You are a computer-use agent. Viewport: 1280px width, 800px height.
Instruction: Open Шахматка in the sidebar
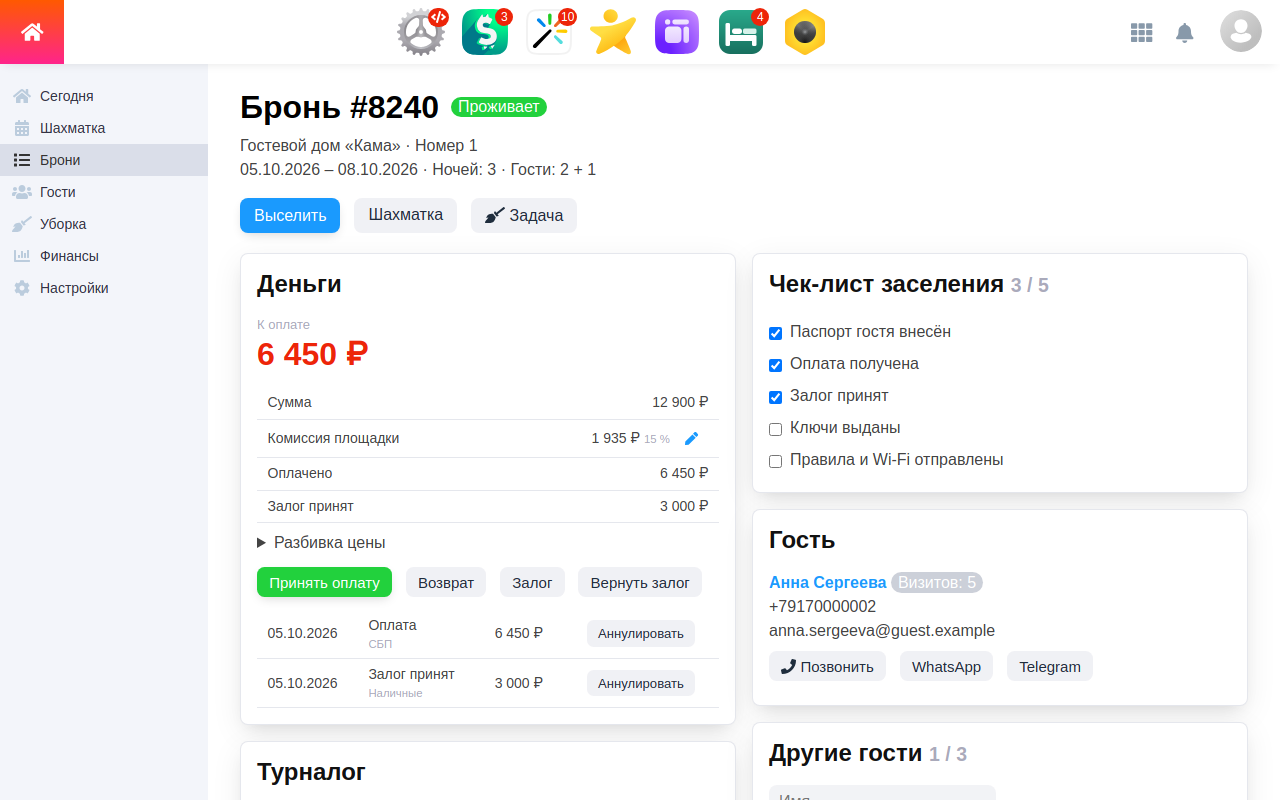pyautogui.click(x=104, y=128)
